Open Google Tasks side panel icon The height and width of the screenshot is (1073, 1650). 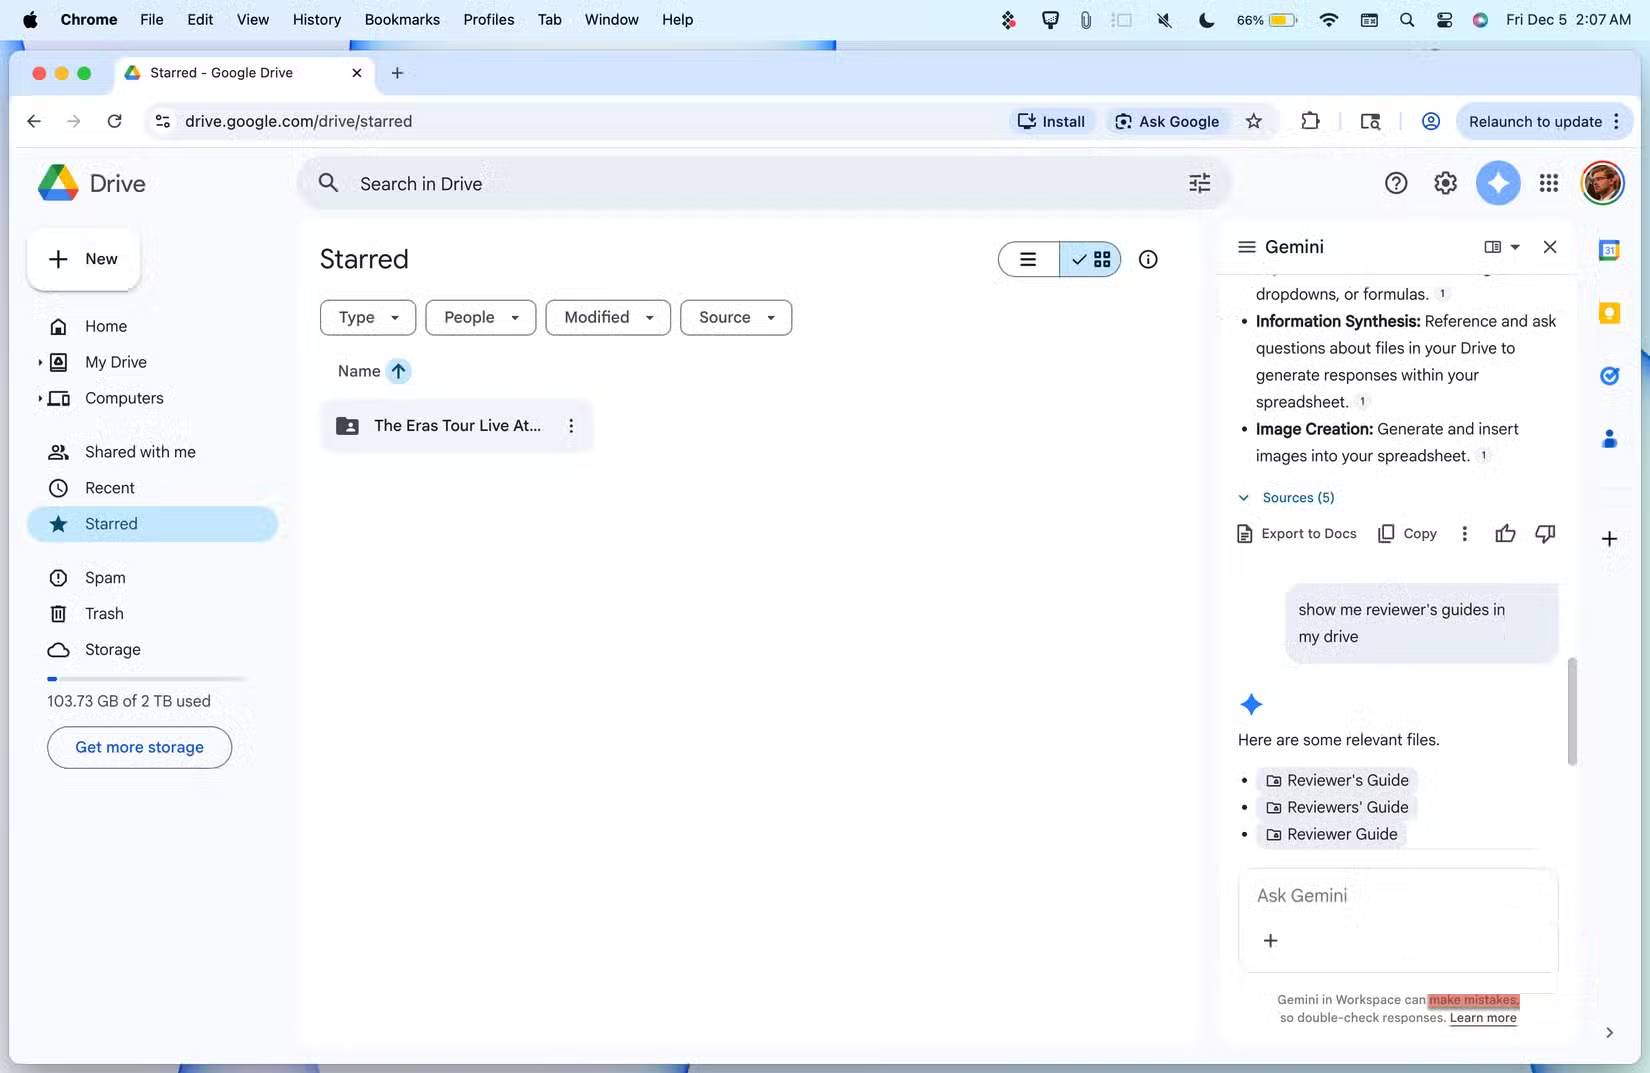[1609, 376]
